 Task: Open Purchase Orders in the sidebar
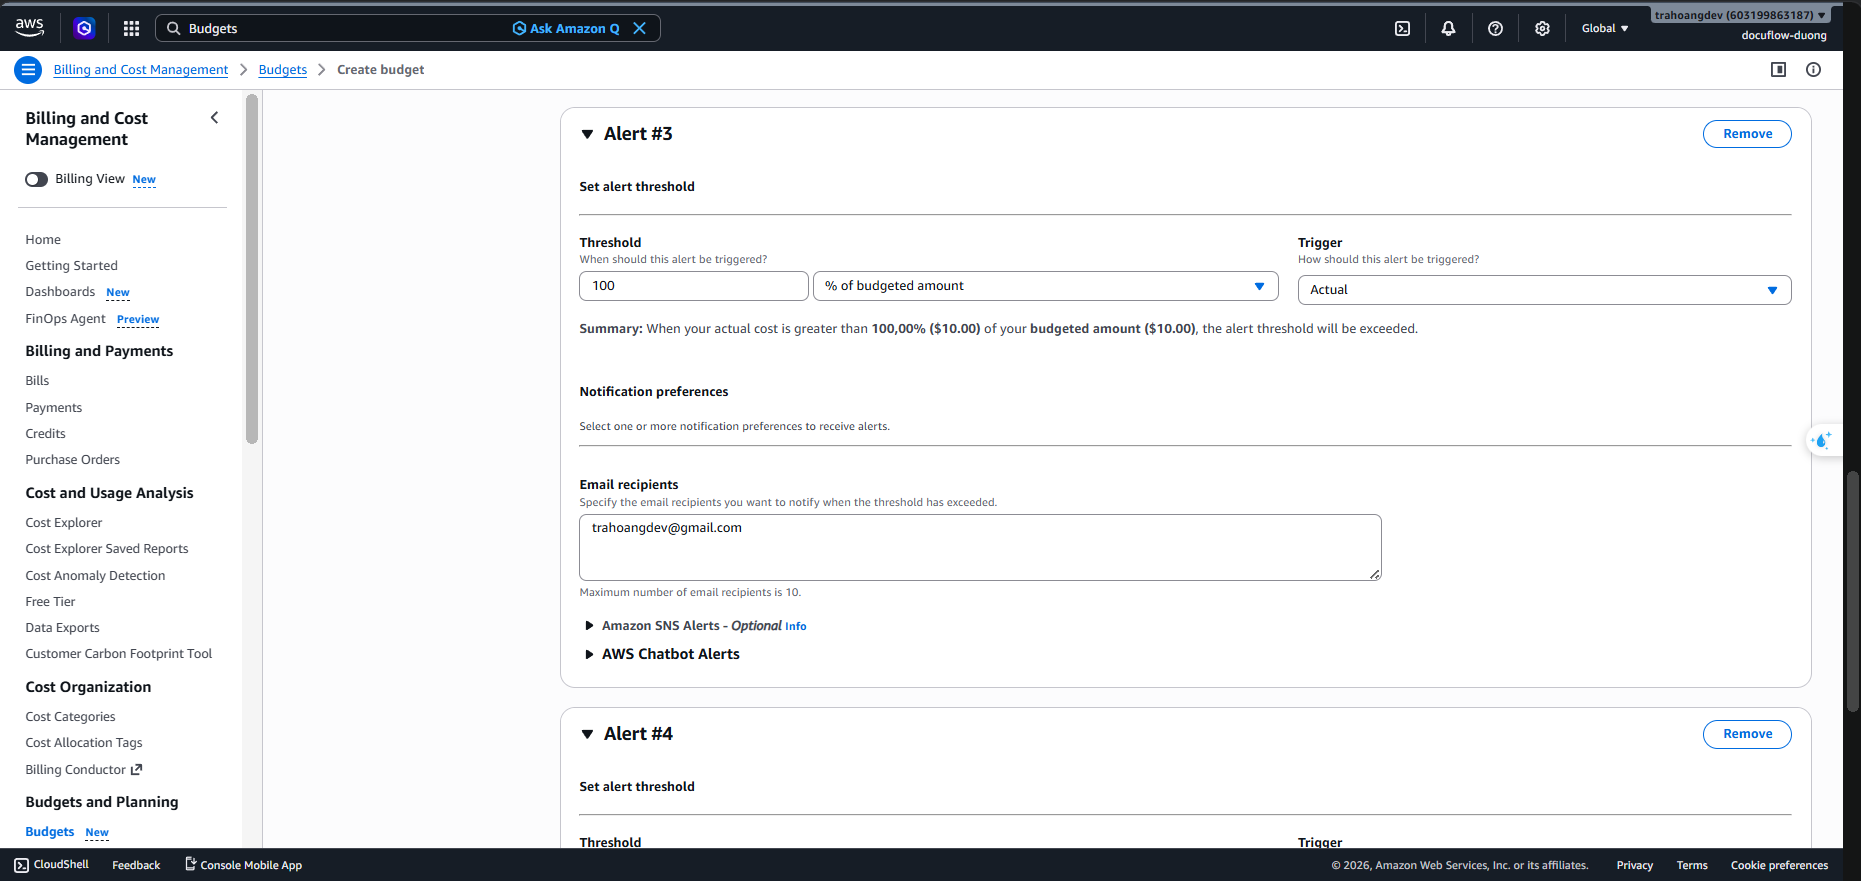[x=72, y=460]
